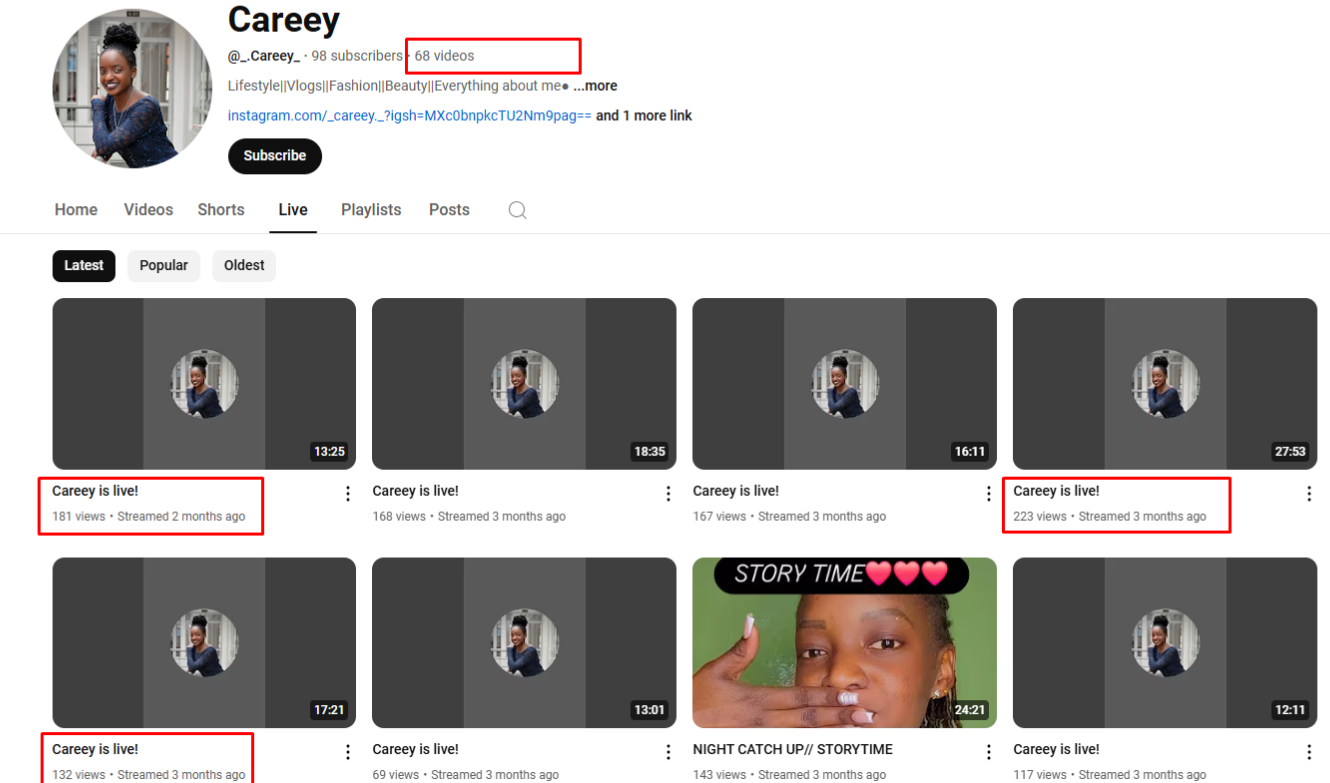Screen dimensions: 1330x783
Task: Open the Instagram profile link
Action: [x=409, y=116]
